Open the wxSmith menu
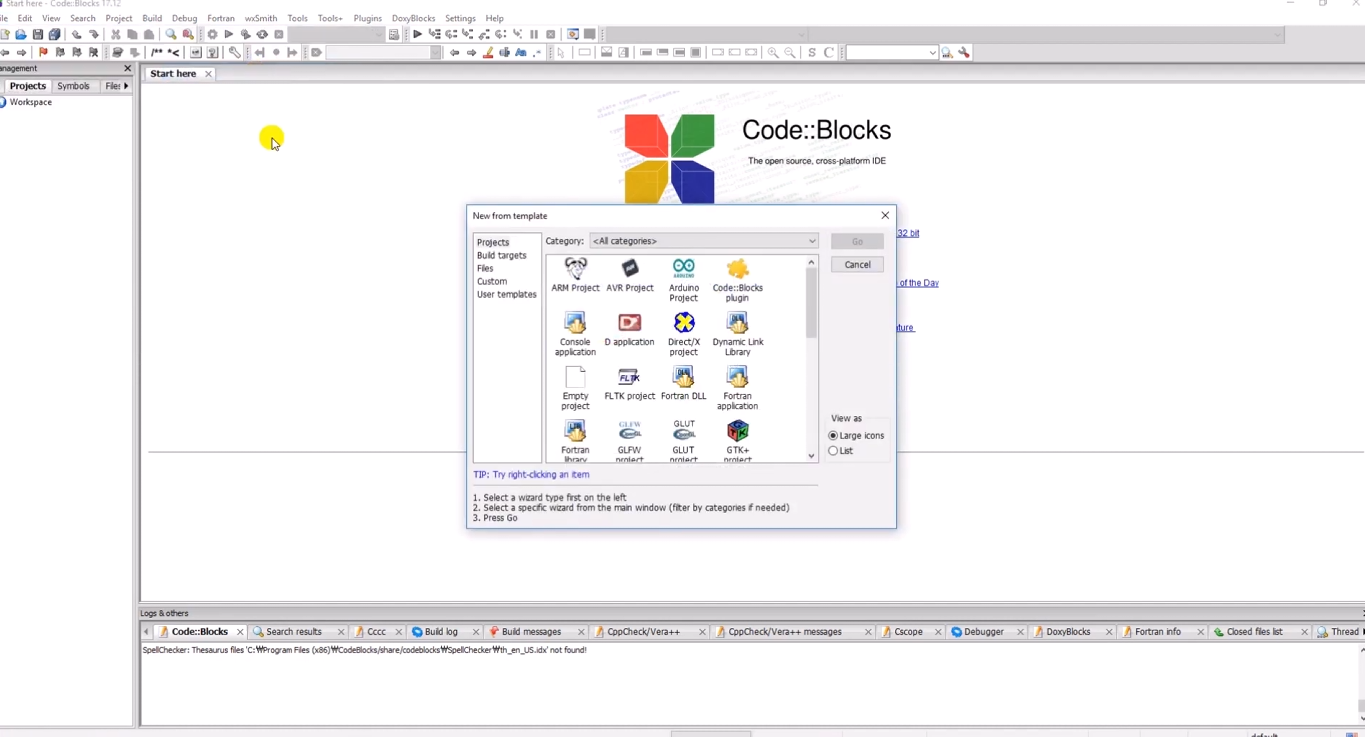The height and width of the screenshot is (737, 1365). (261, 18)
